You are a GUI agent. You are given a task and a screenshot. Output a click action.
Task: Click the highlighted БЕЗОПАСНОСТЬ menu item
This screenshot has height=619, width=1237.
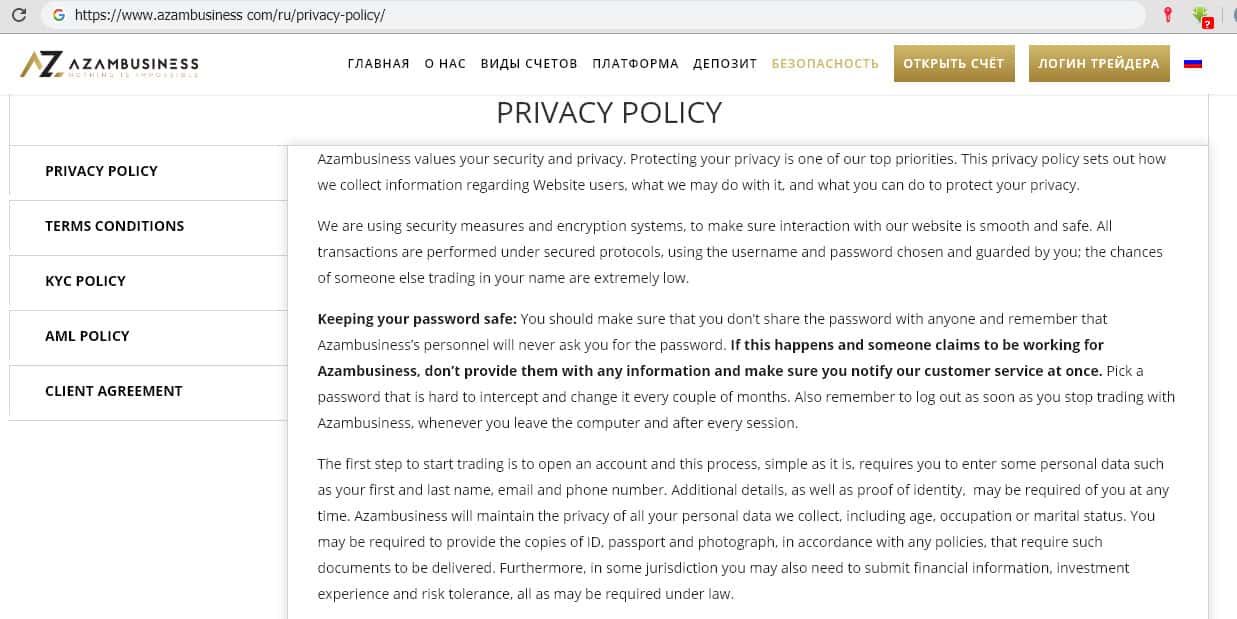(825, 63)
